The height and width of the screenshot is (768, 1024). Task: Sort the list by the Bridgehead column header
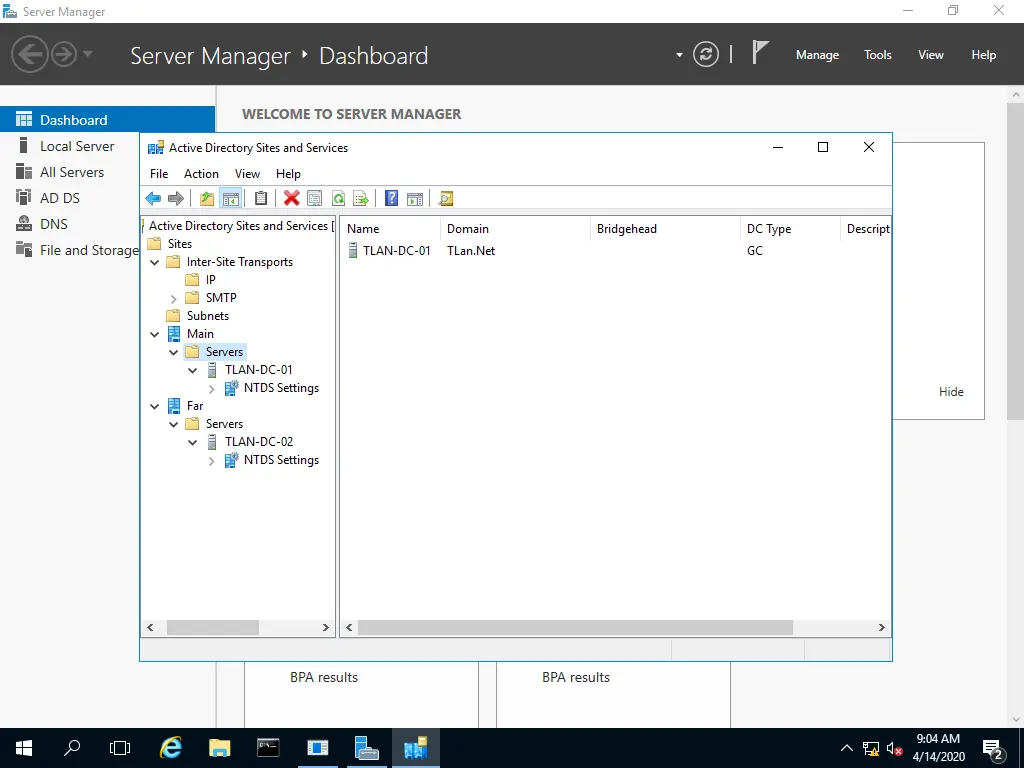pyautogui.click(x=664, y=229)
